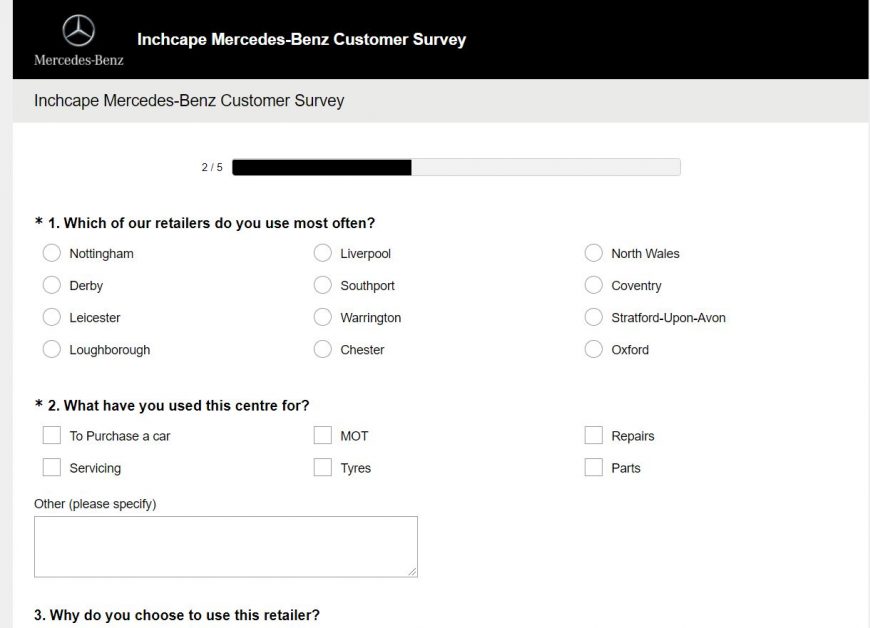Select the Leicester radio button

pyautogui.click(x=52, y=318)
